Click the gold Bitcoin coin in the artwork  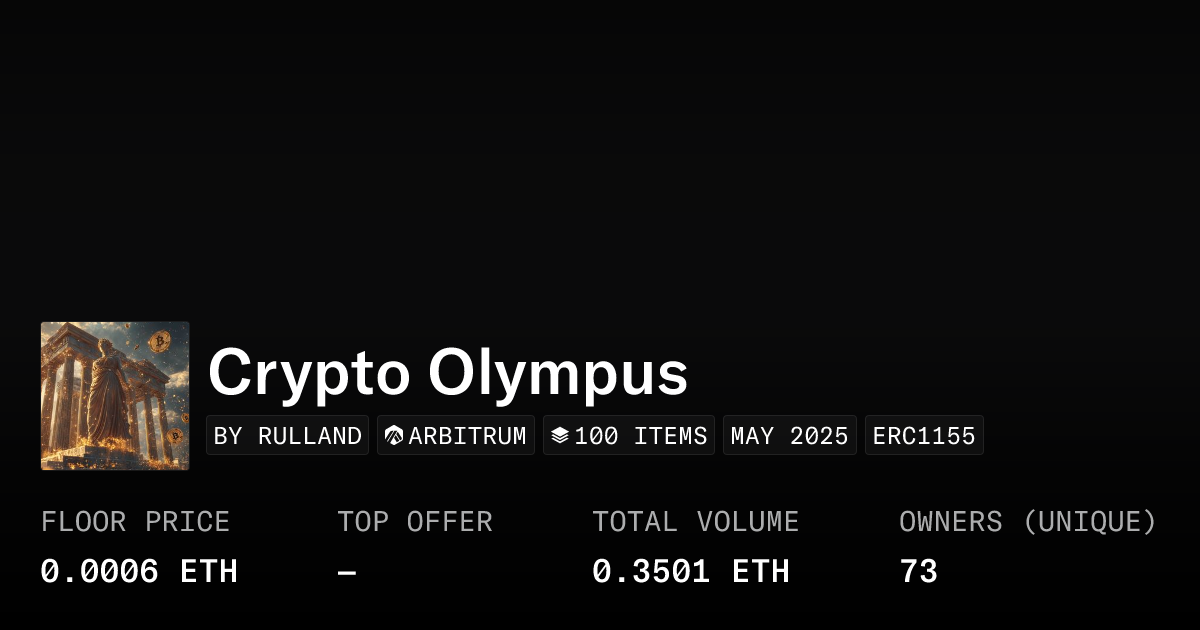(159, 343)
